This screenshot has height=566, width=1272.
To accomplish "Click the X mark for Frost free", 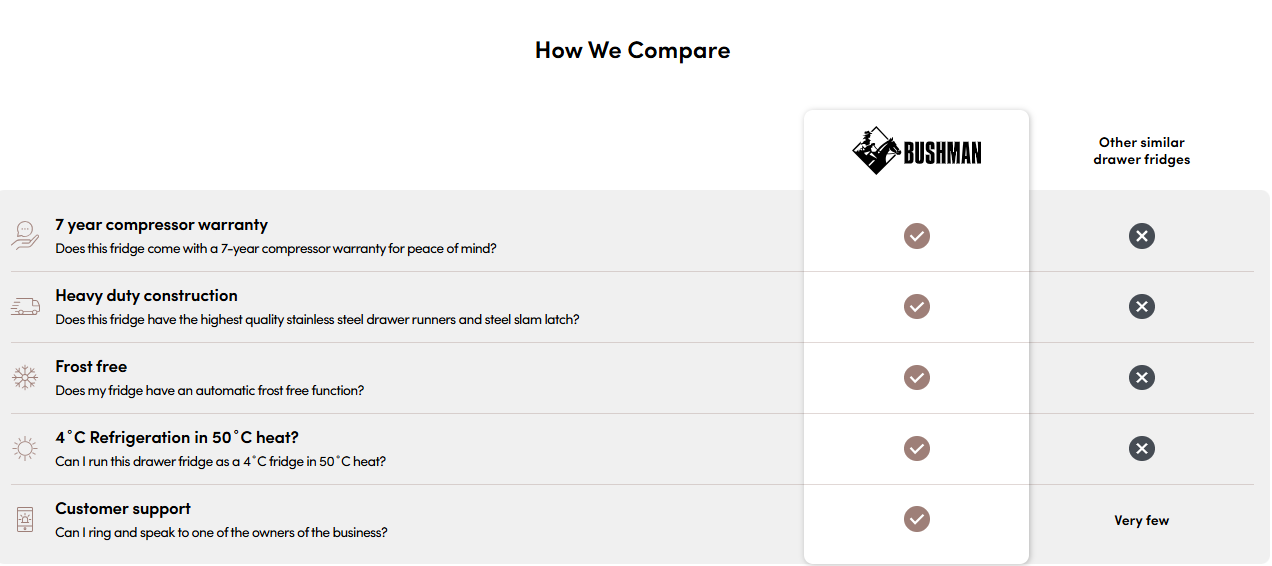I will (1142, 378).
